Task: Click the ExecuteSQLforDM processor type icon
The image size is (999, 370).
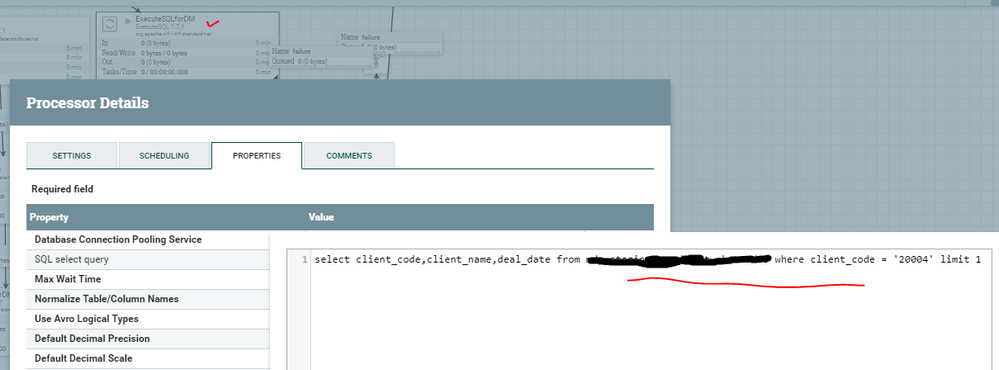Action: (x=110, y=24)
